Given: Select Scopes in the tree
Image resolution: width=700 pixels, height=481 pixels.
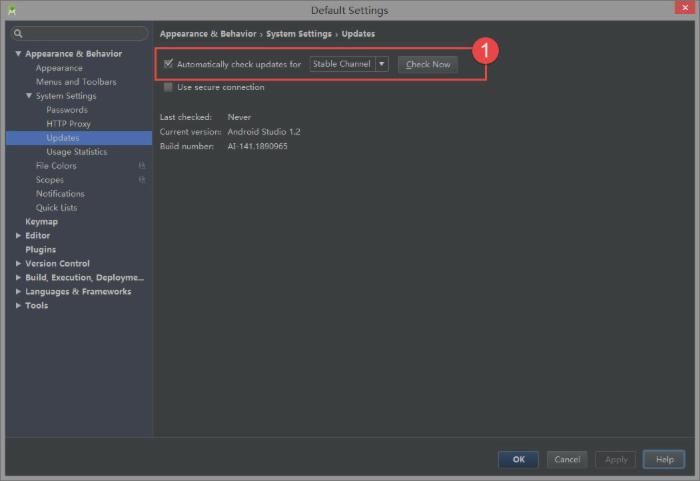Looking at the screenshot, I should coord(50,180).
